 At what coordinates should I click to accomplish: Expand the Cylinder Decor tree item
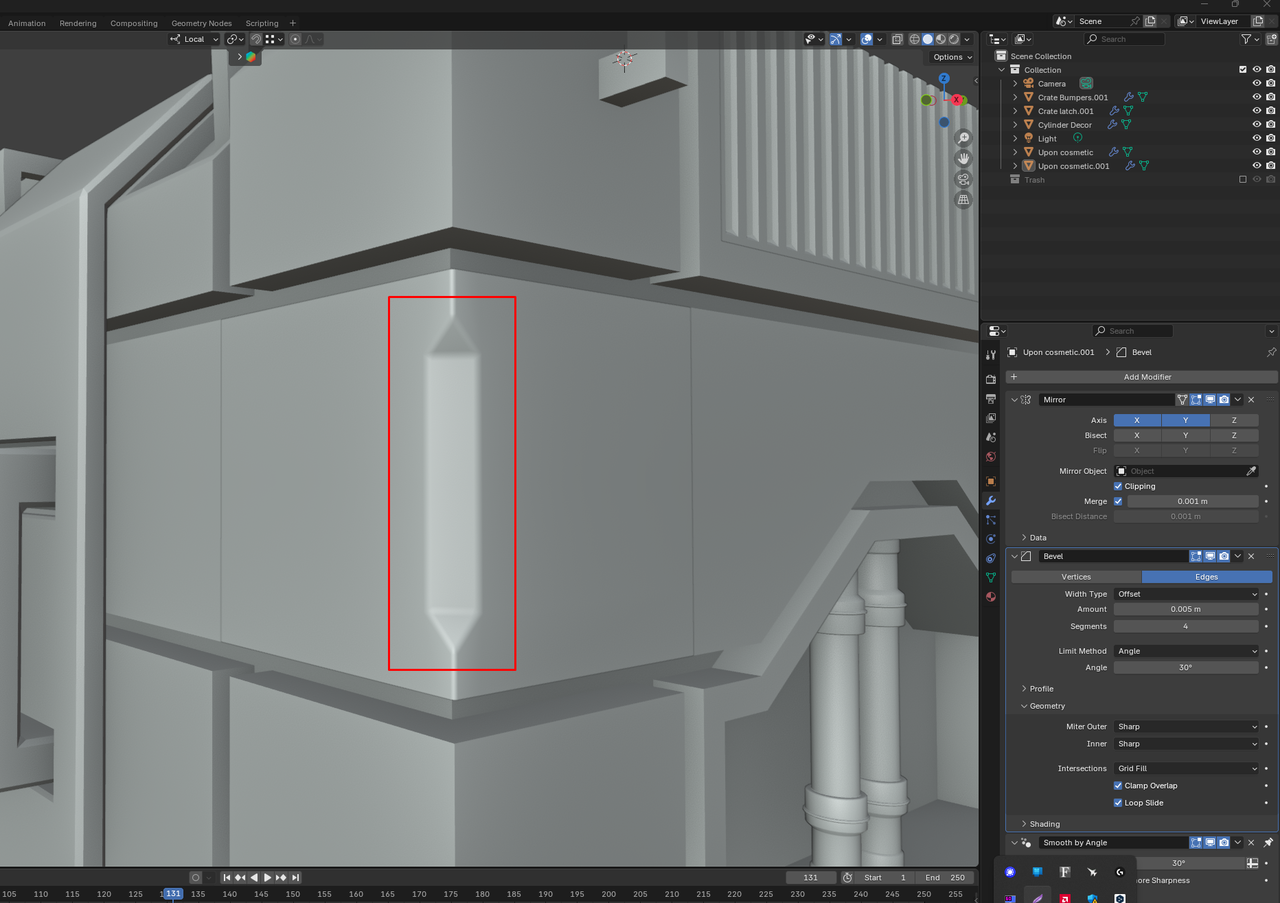tap(1015, 125)
